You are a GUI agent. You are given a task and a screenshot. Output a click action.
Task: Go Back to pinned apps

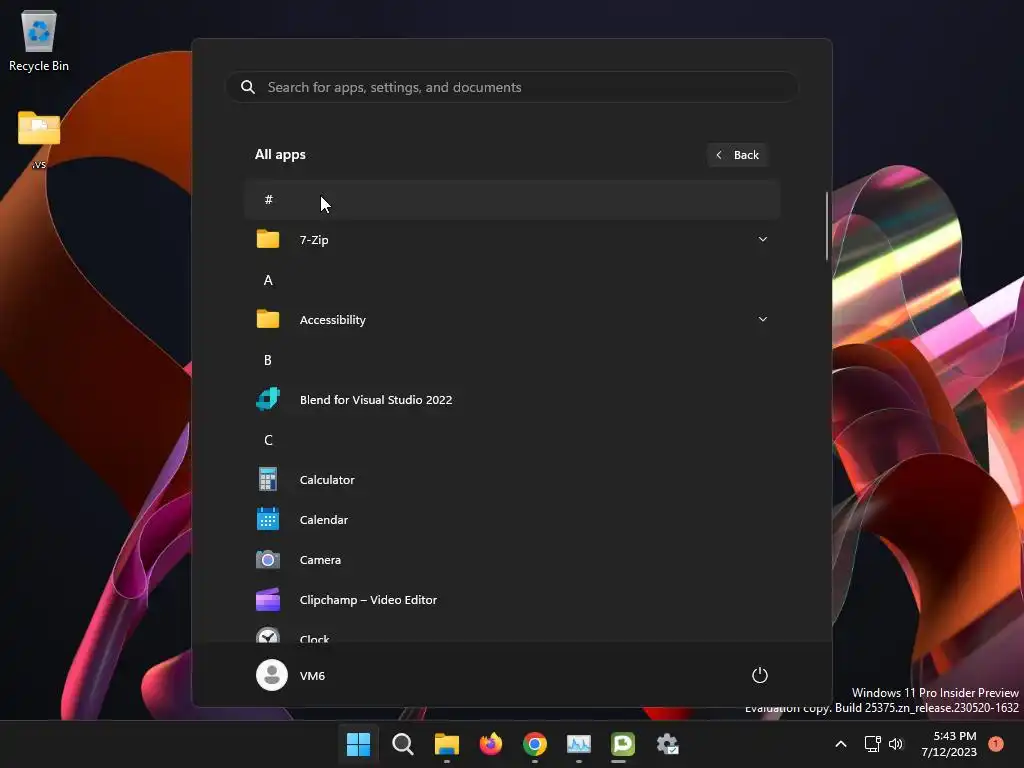pyautogui.click(x=737, y=155)
